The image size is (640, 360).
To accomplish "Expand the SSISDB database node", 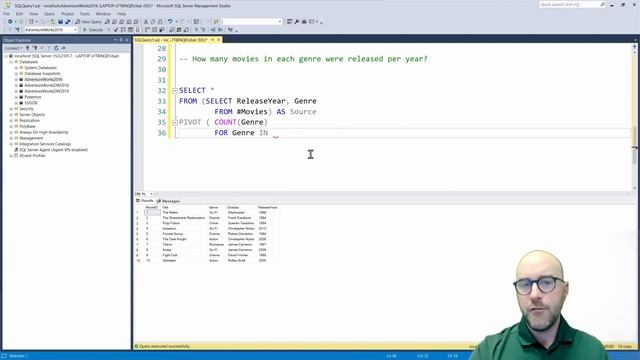I will pyautogui.click(x=16, y=103).
